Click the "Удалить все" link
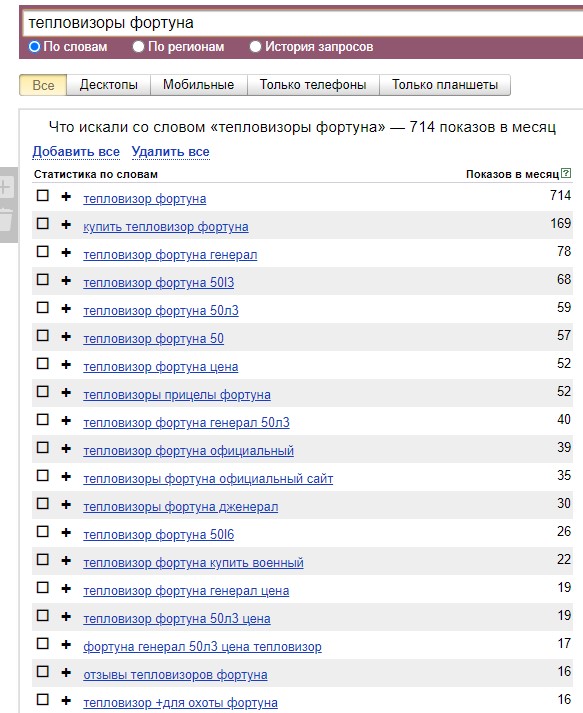 [x=171, y=152]
